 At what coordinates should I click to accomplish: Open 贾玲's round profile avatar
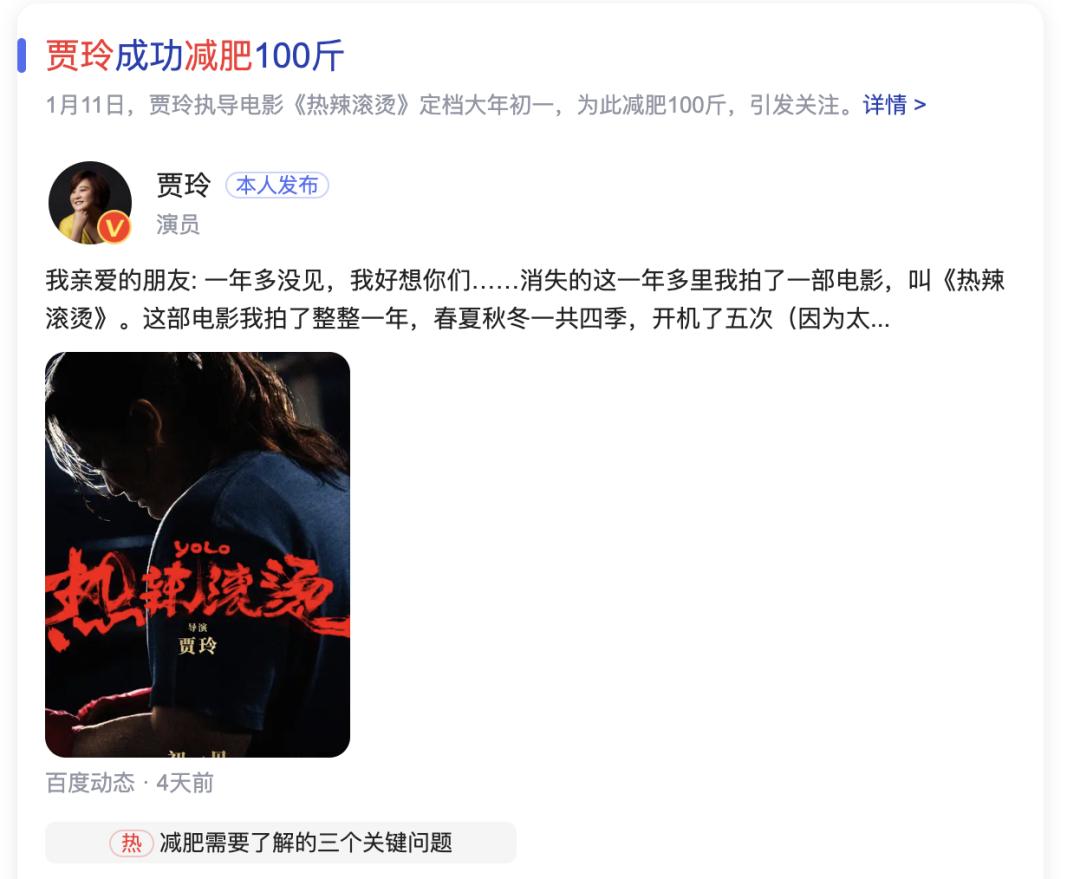90,203
